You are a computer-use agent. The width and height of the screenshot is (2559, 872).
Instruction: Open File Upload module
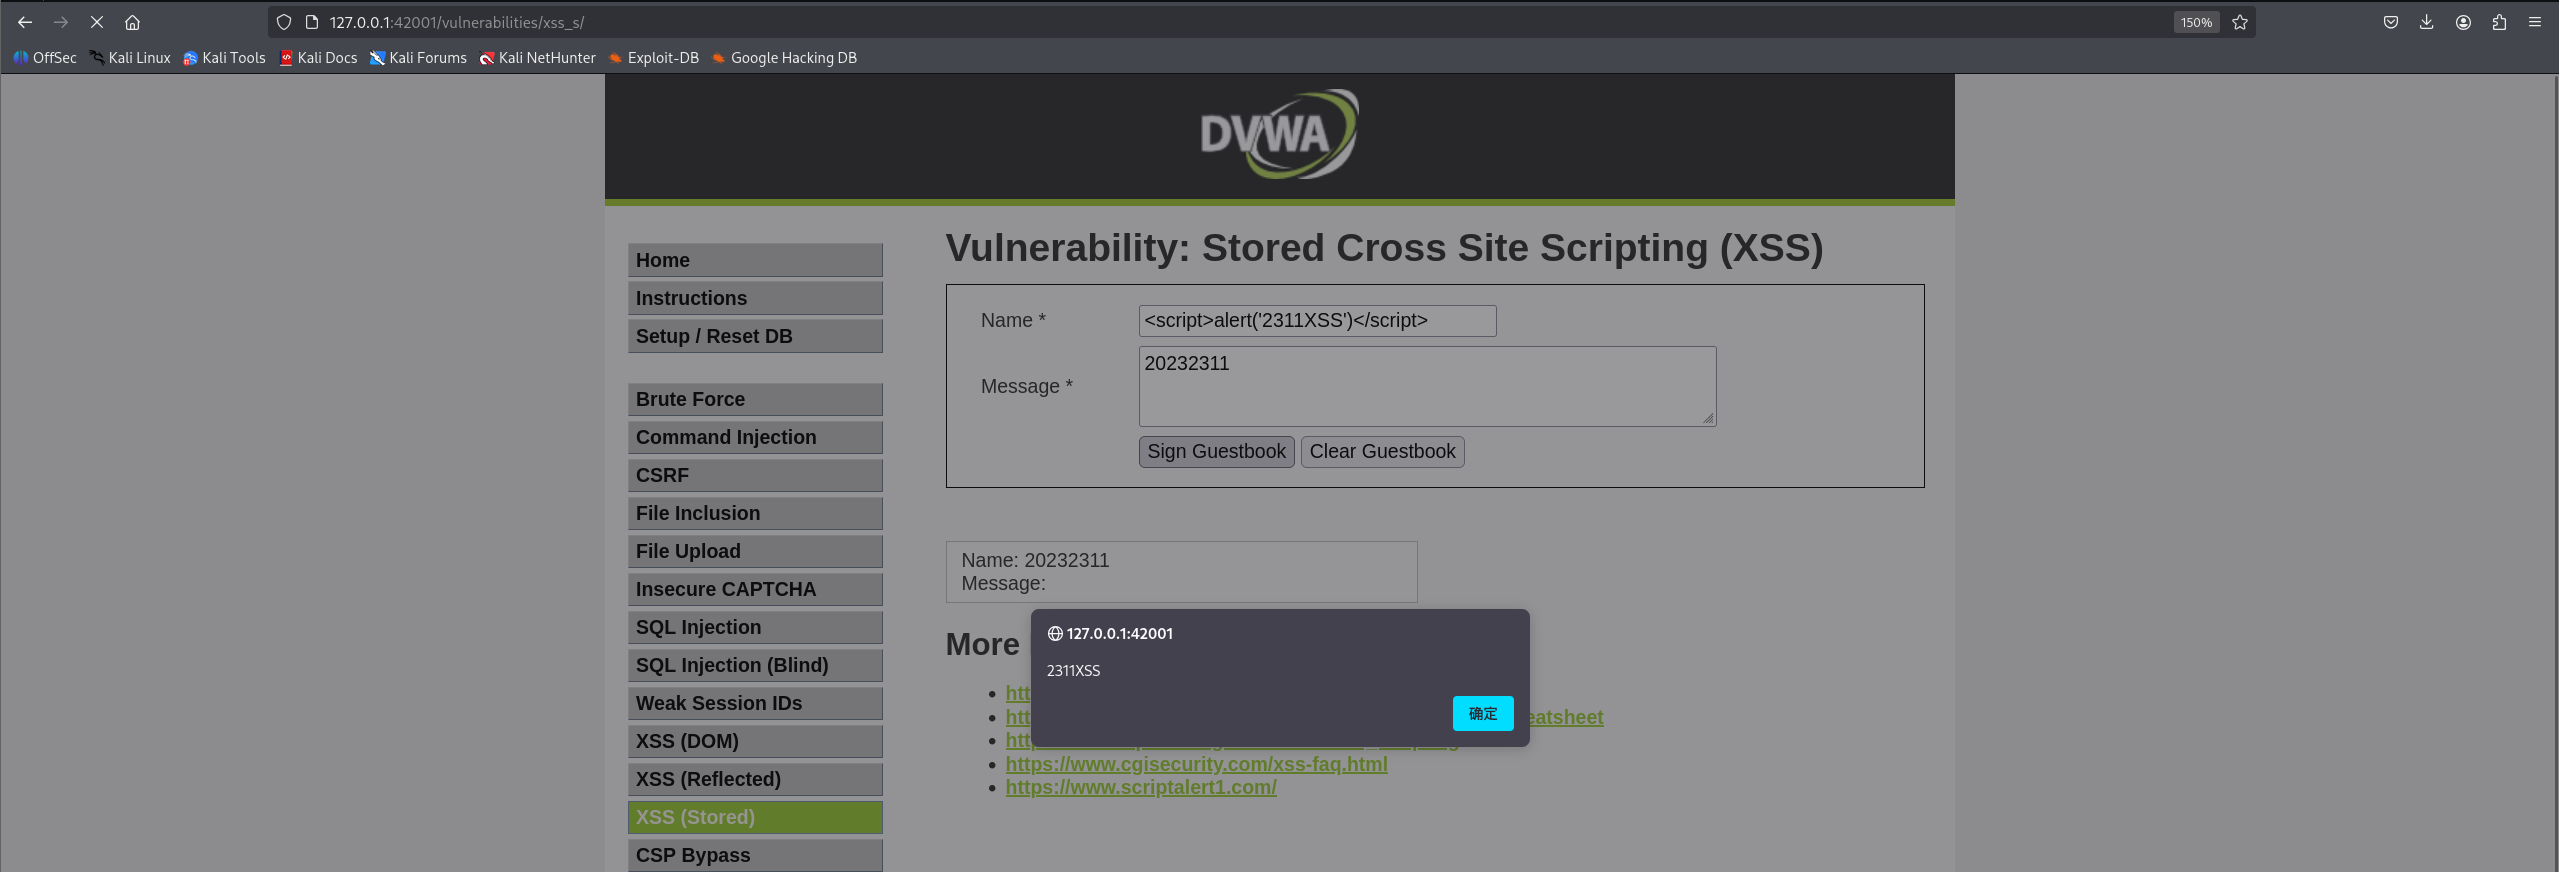[755, 551]
